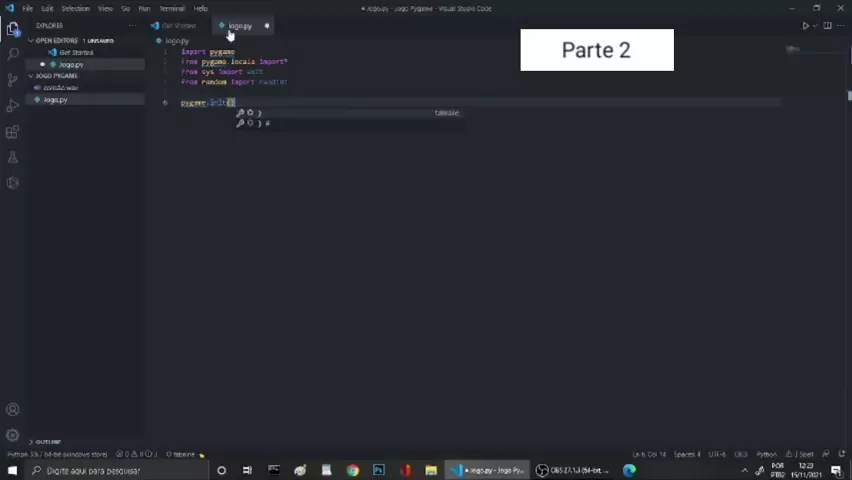Run the Python file with the play icon
852x480 pixels.
click(x=805, y=26)
